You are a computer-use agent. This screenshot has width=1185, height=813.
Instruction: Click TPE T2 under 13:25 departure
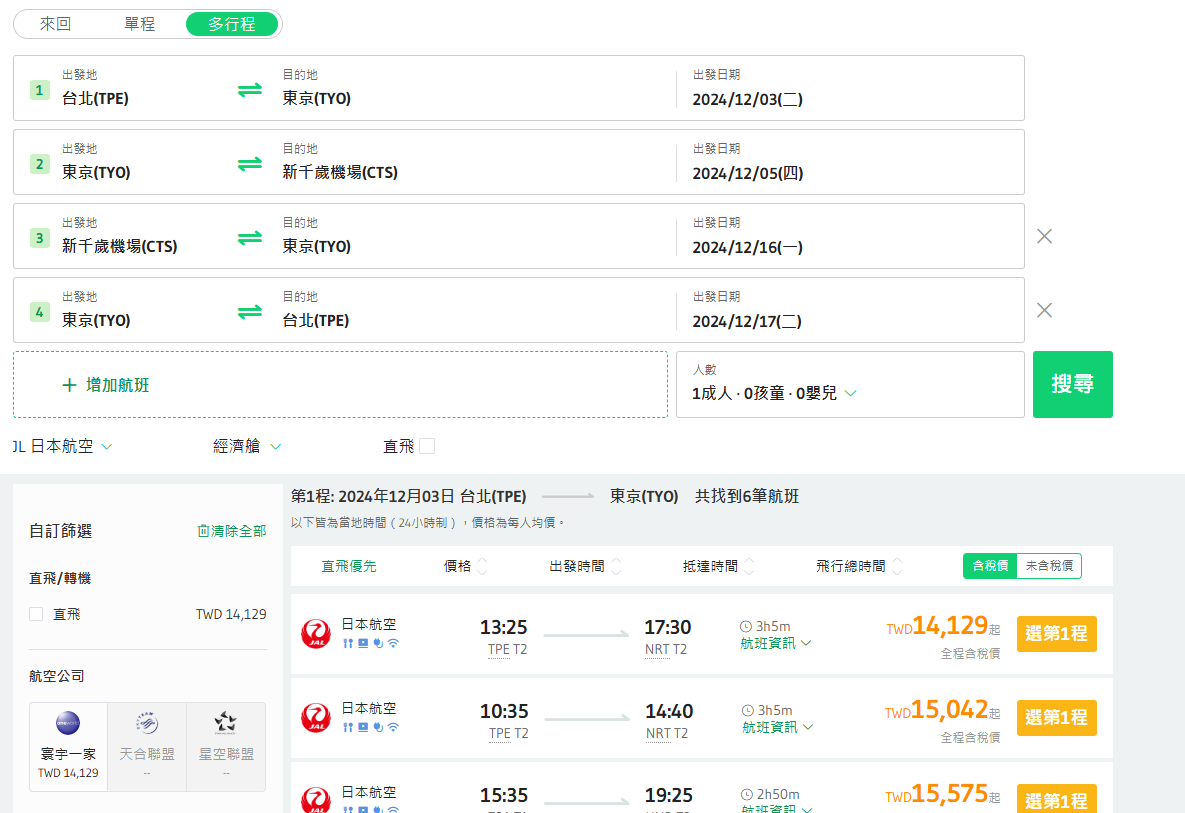click(508, 650)
